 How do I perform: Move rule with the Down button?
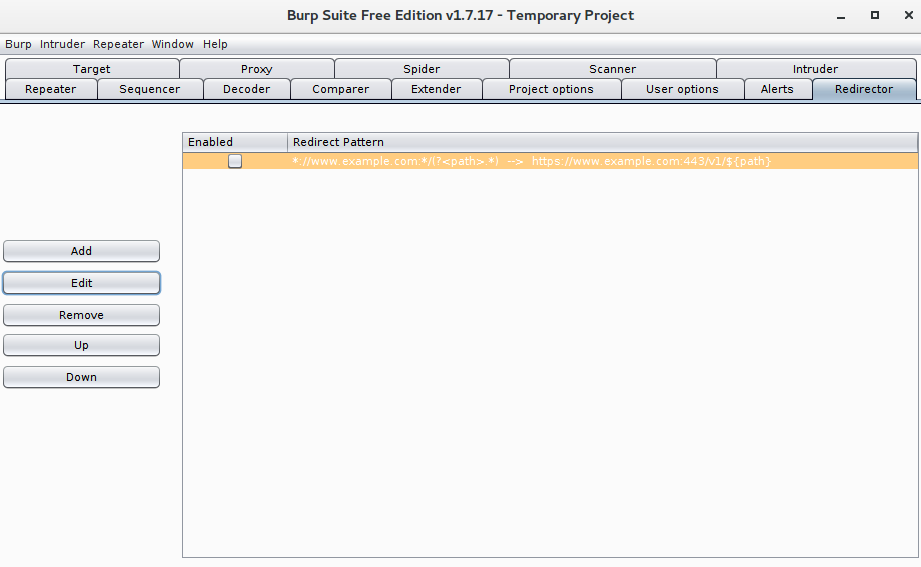coord(81,377)
